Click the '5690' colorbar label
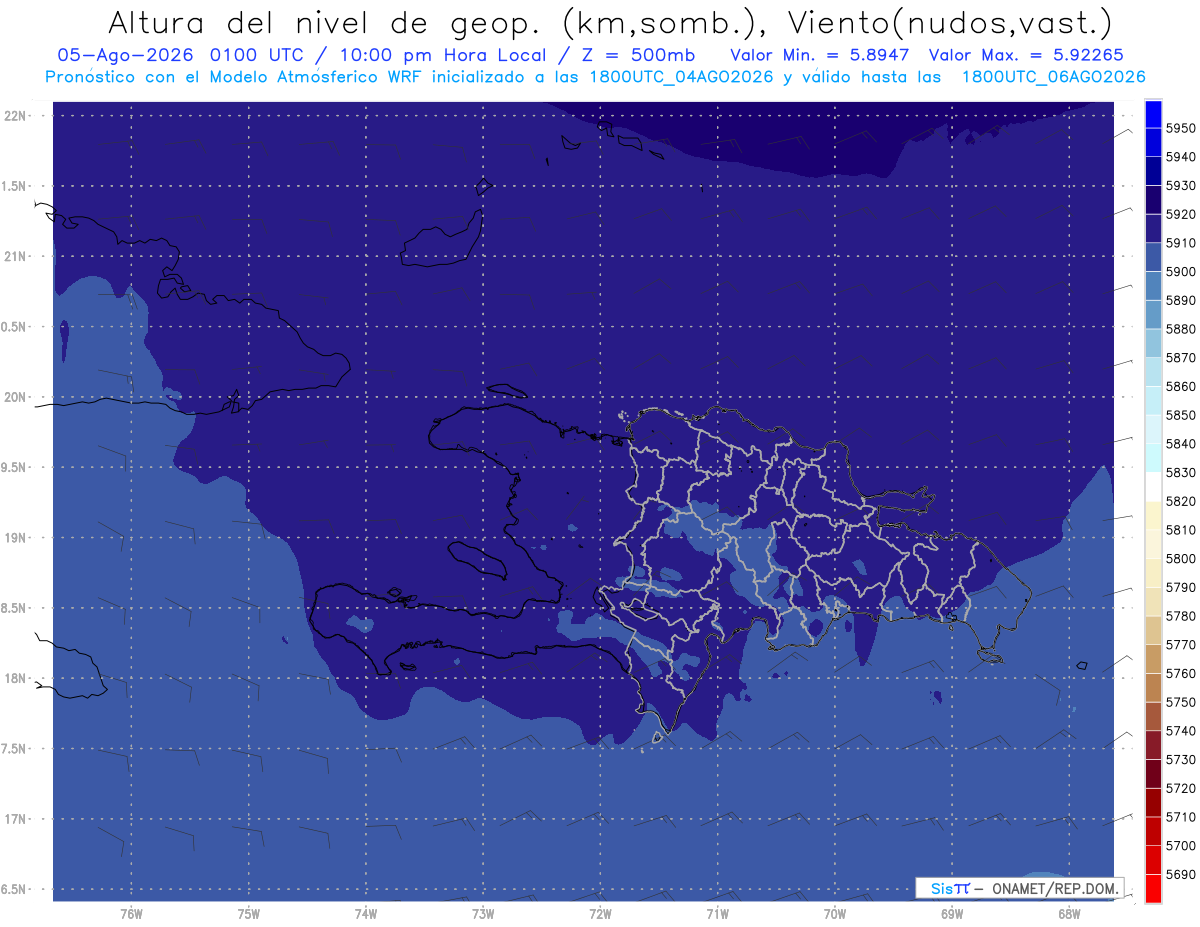Screen dimensions: 1200x927 pos(1180,874)
